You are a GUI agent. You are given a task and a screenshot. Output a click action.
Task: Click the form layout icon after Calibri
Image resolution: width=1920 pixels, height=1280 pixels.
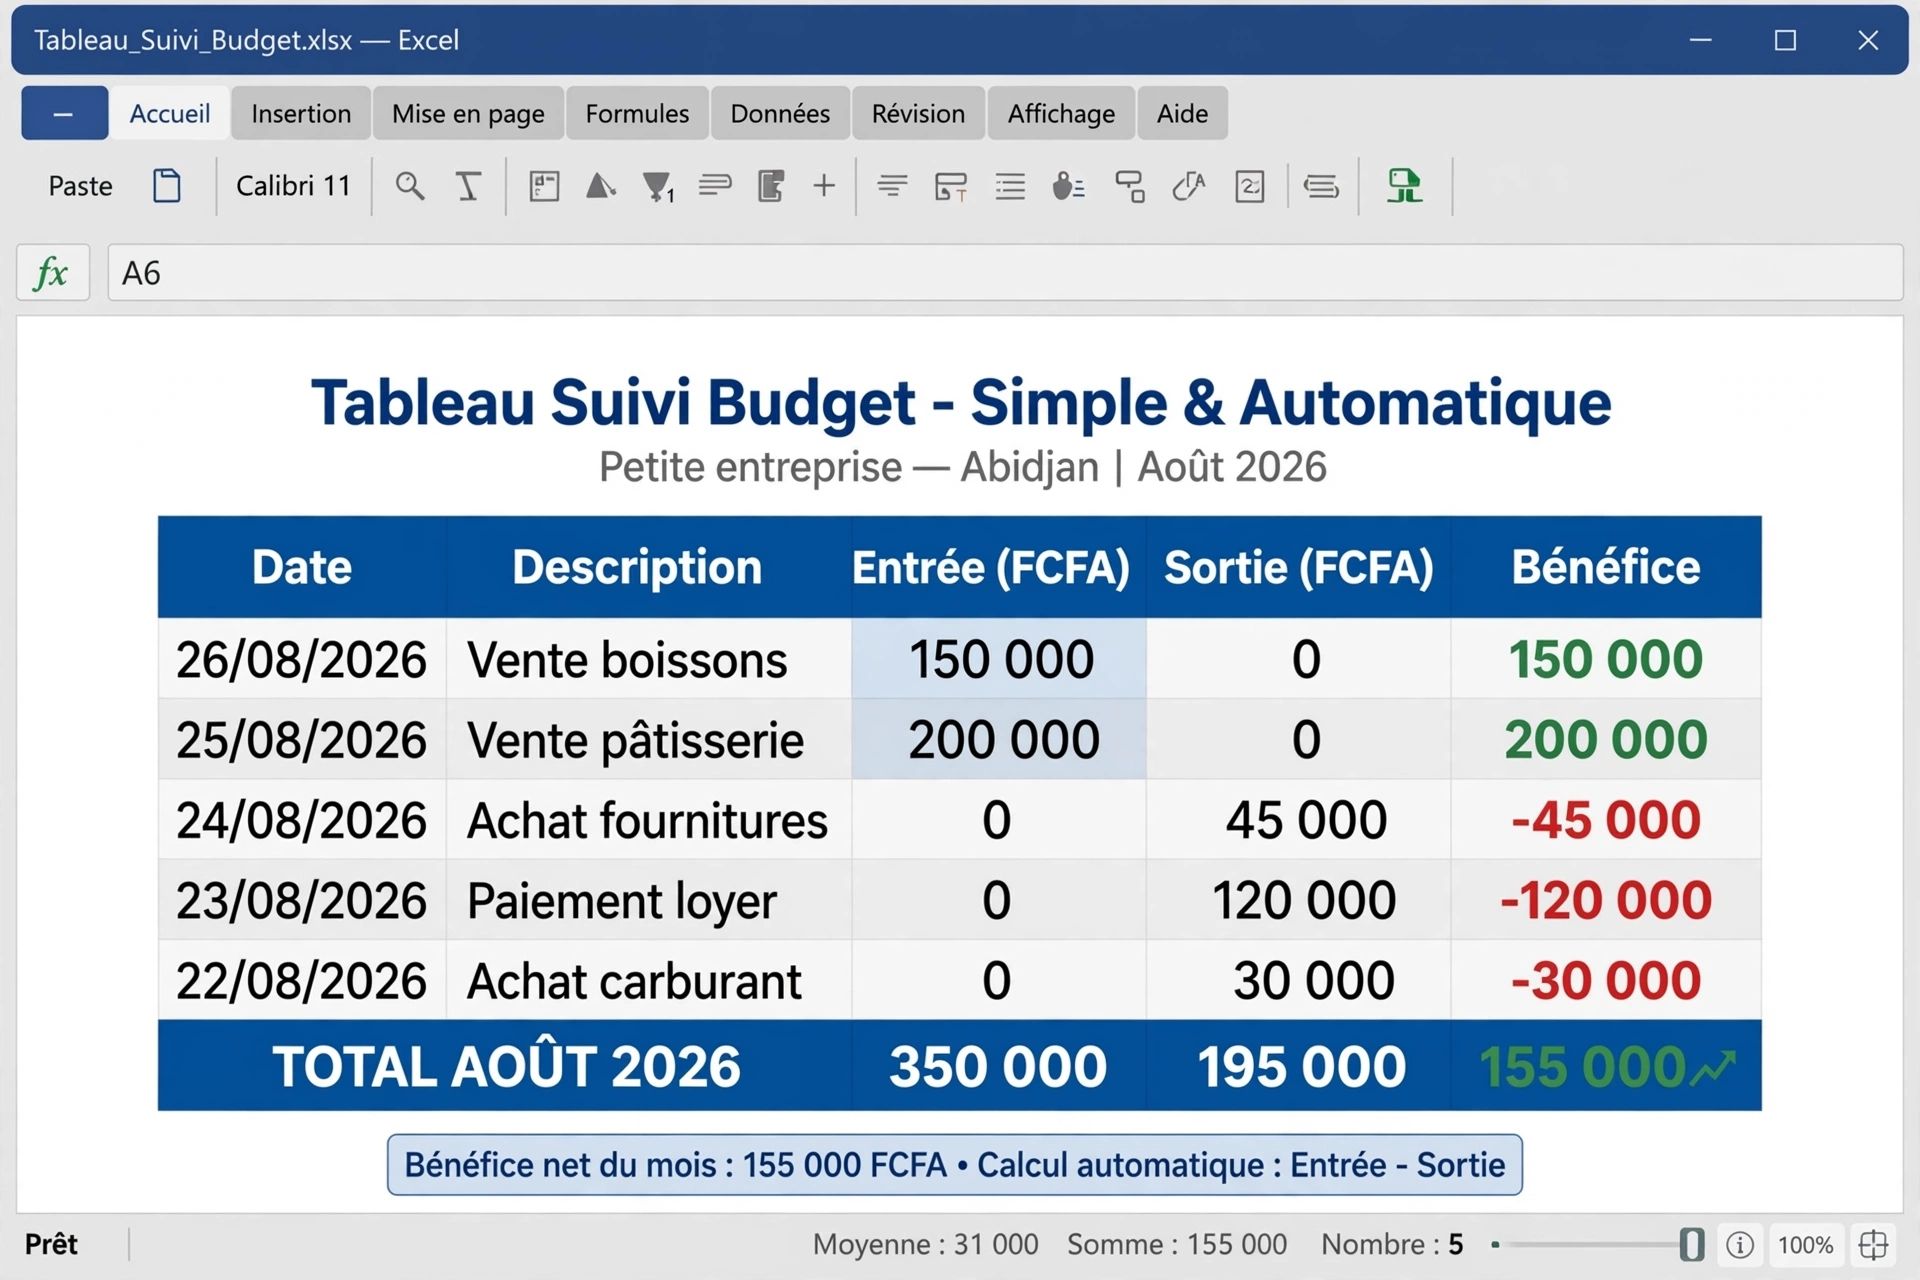(x=544, y=186)
